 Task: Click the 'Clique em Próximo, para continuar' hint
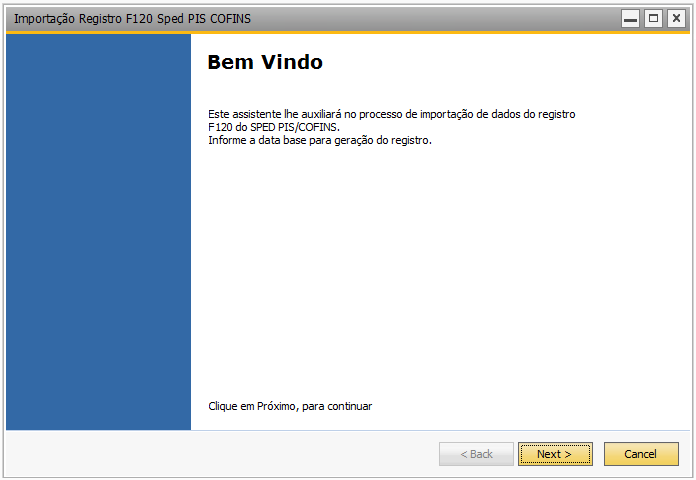click(290, 406)
